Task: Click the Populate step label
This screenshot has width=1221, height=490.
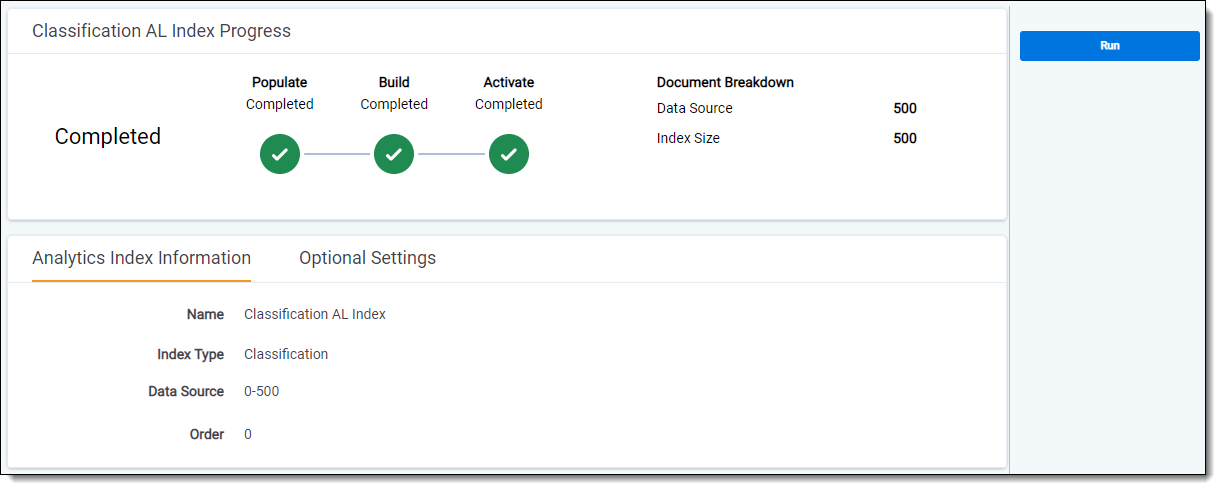Action: (x=280, y=83)
